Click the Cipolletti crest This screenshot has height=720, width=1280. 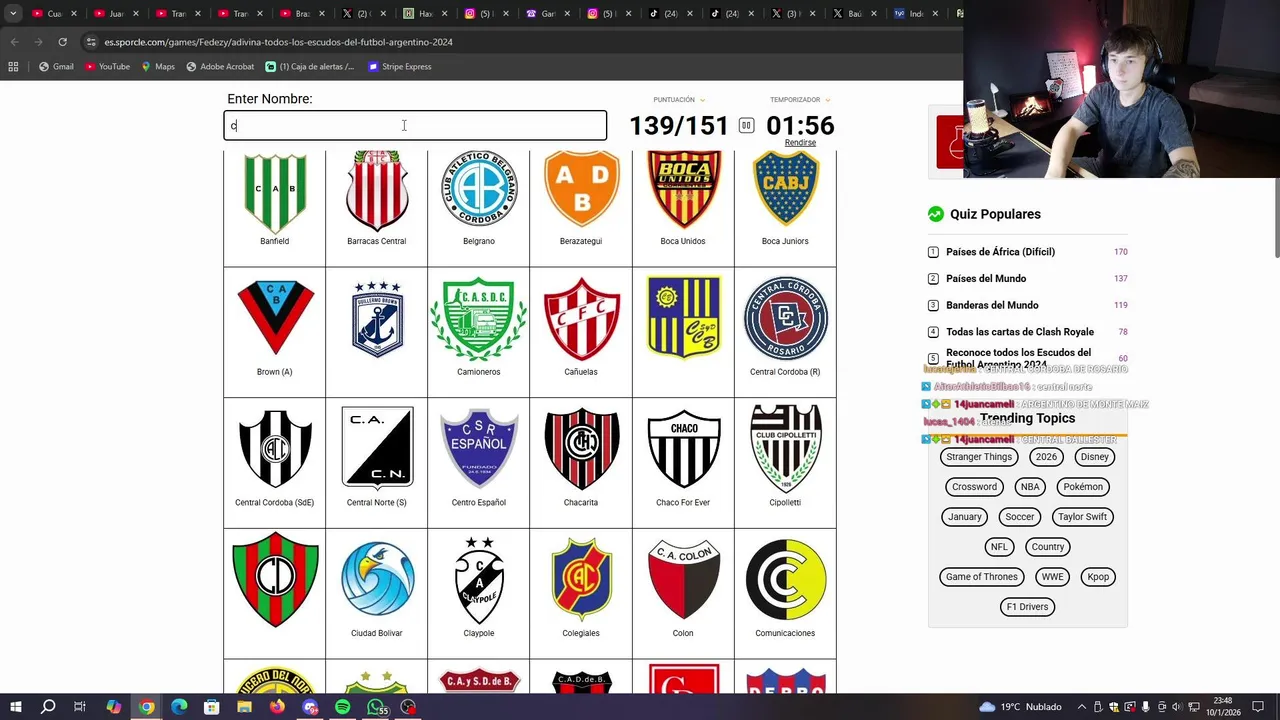(x=785, y=447)
